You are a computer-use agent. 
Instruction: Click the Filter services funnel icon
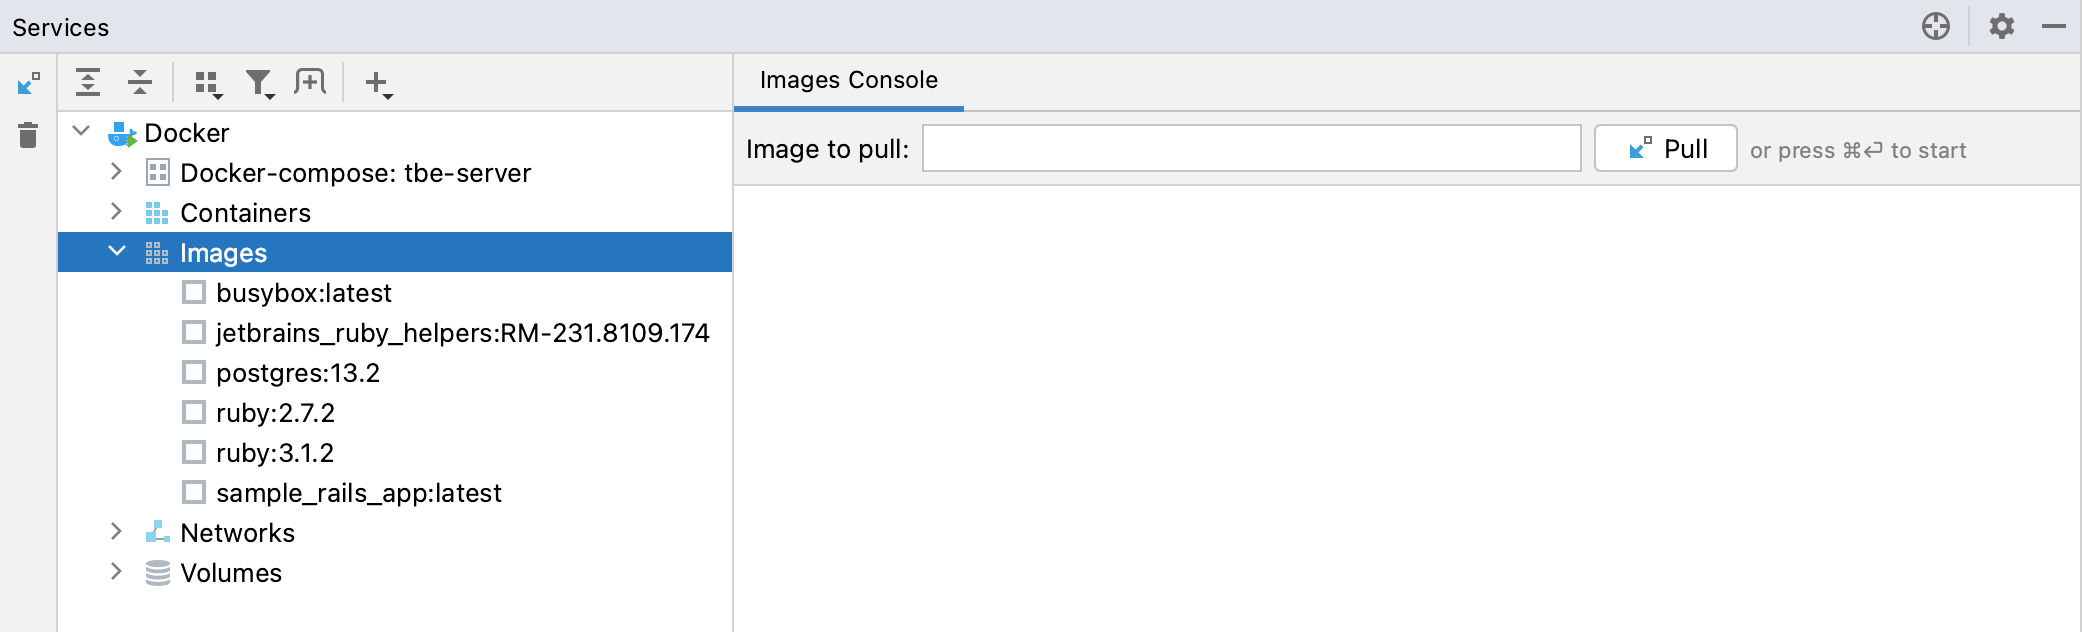[x=262, y=82]
